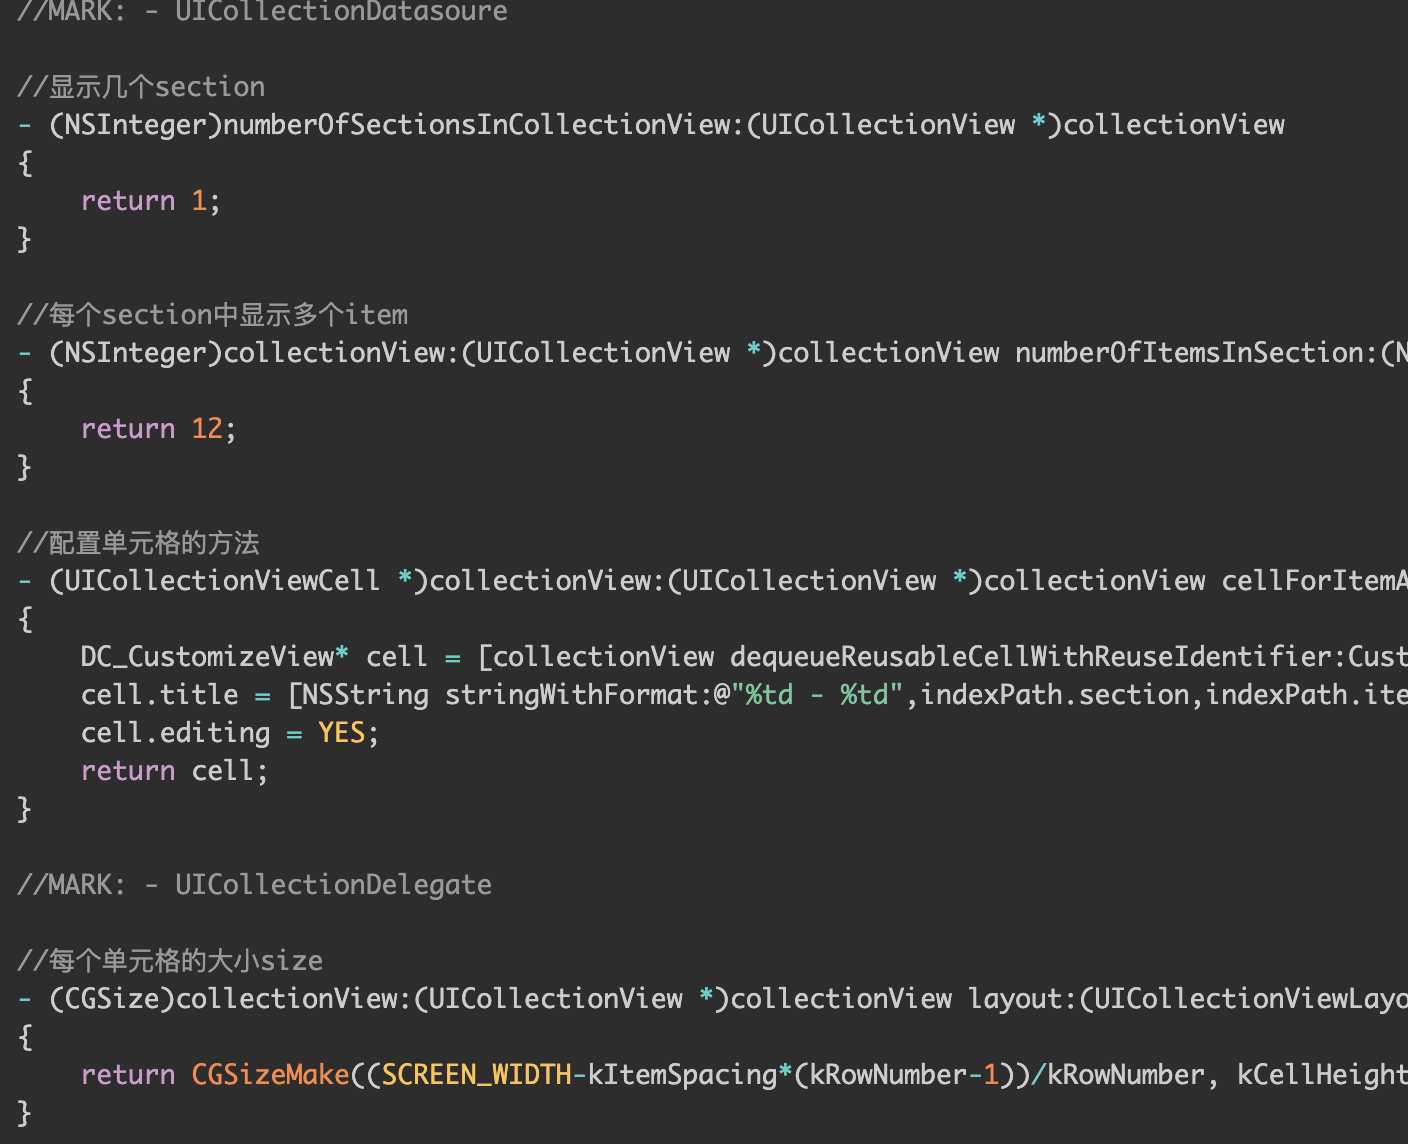Click the numberOfItemsInSection parameter label
Viewport: 1408px width, 1144px height.
coord(1189,353)
